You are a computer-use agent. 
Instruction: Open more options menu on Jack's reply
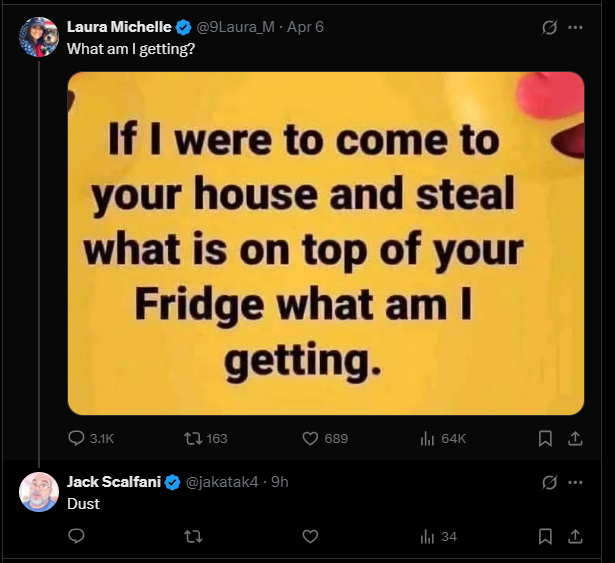[575, 483]
